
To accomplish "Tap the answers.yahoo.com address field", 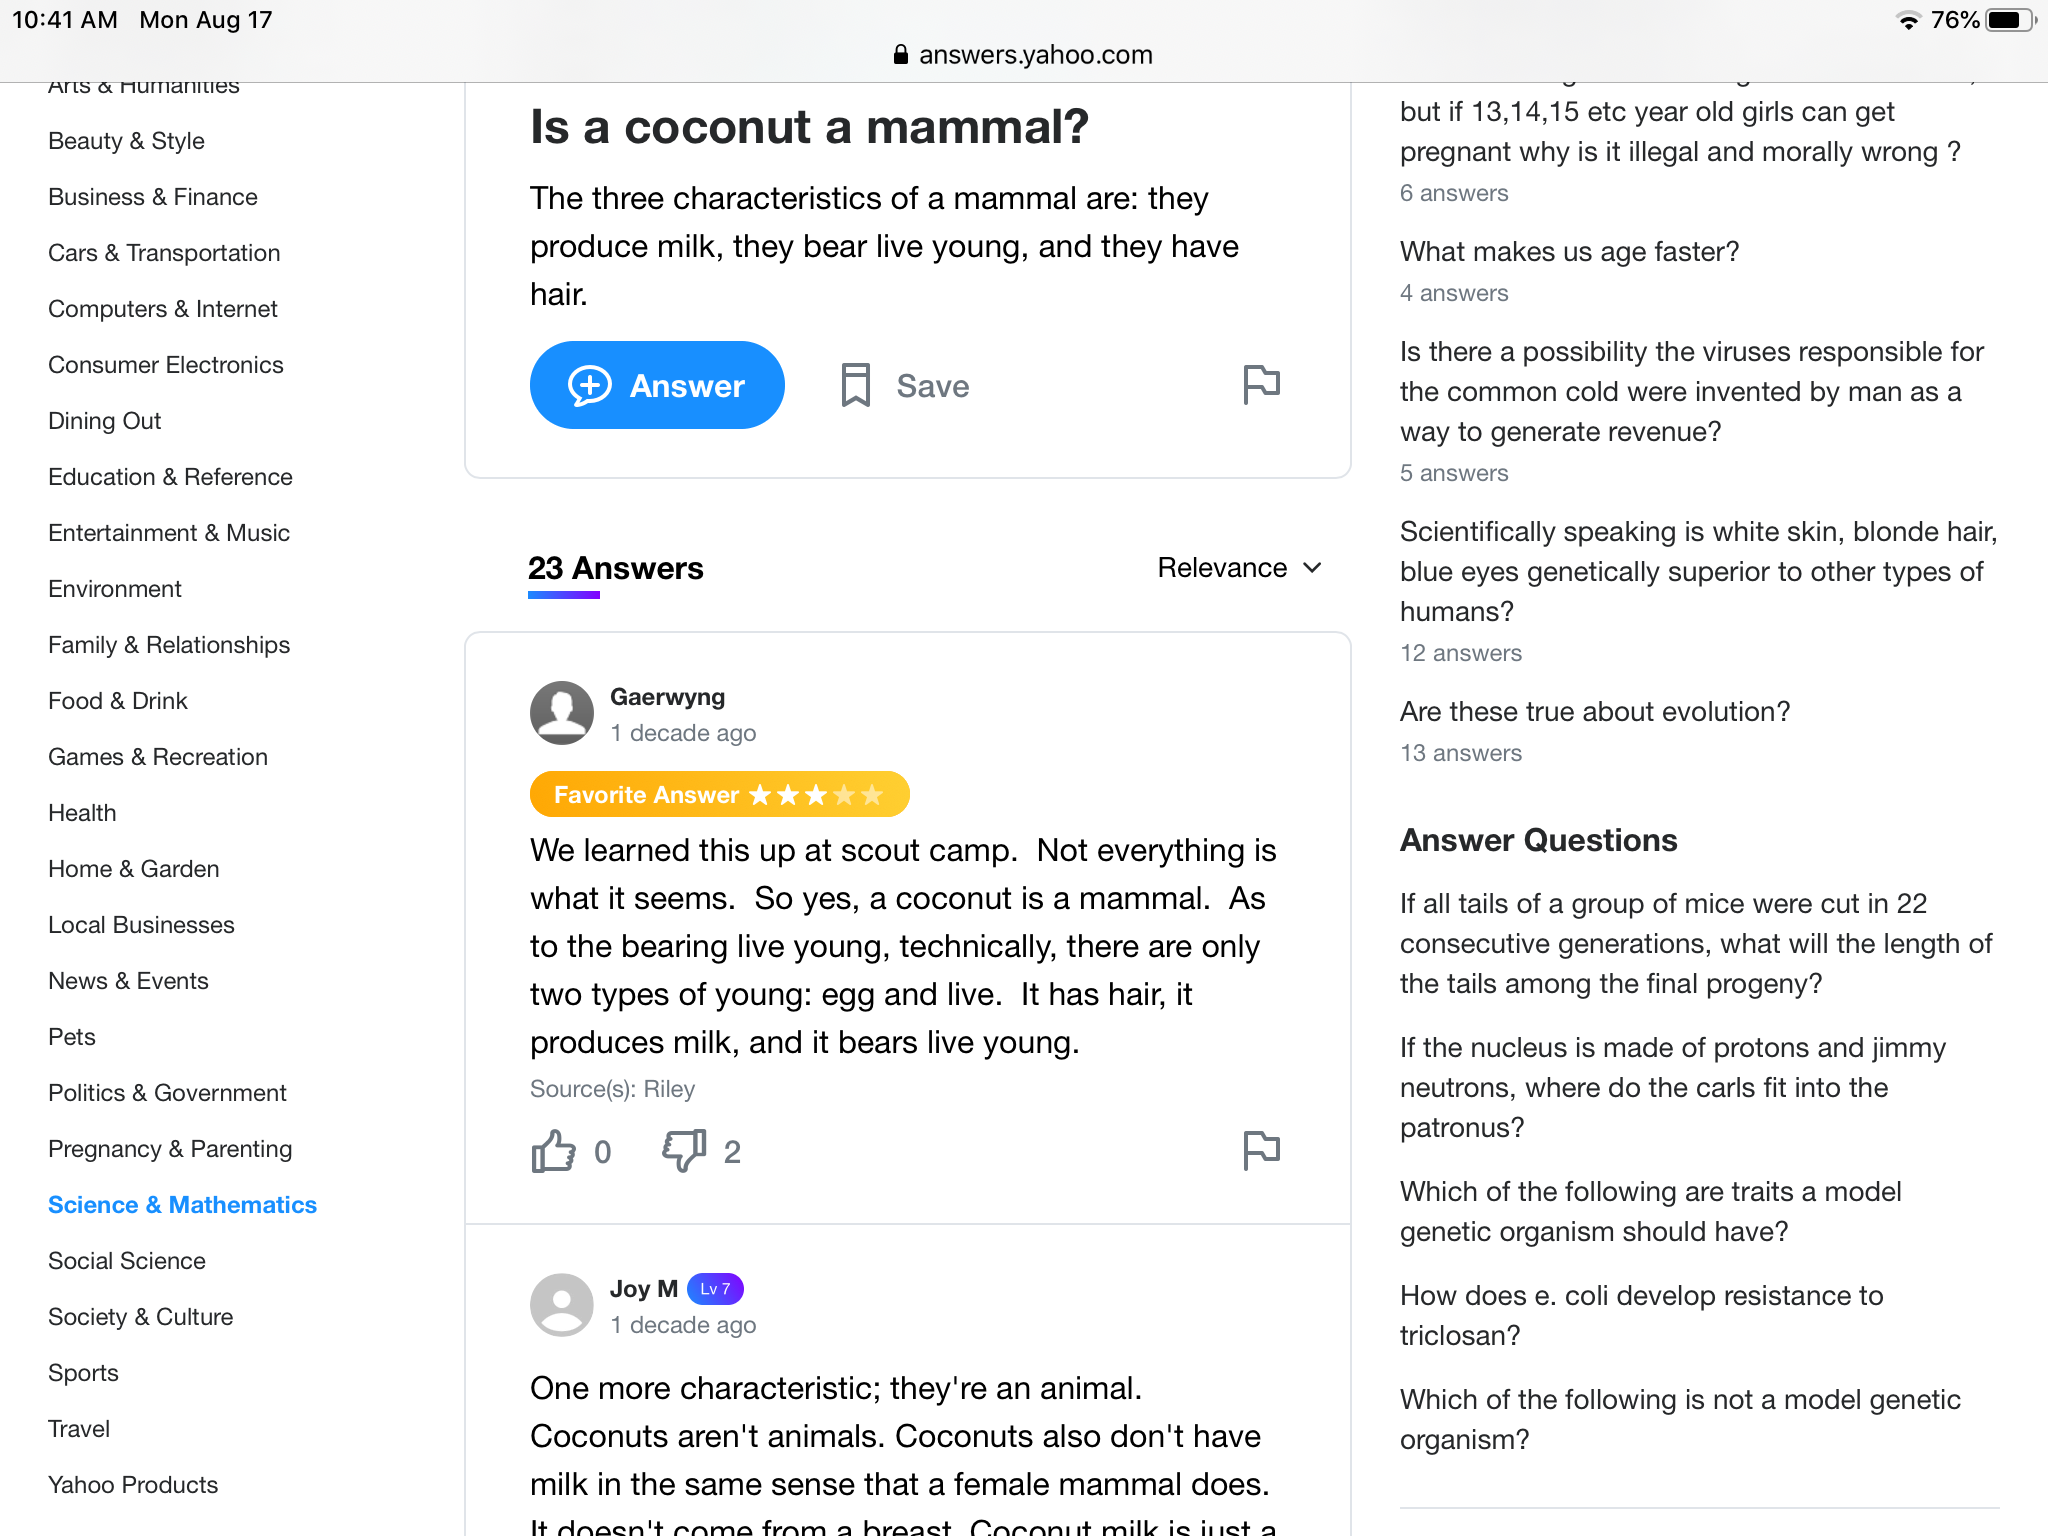I will [x=1024, y=55].
